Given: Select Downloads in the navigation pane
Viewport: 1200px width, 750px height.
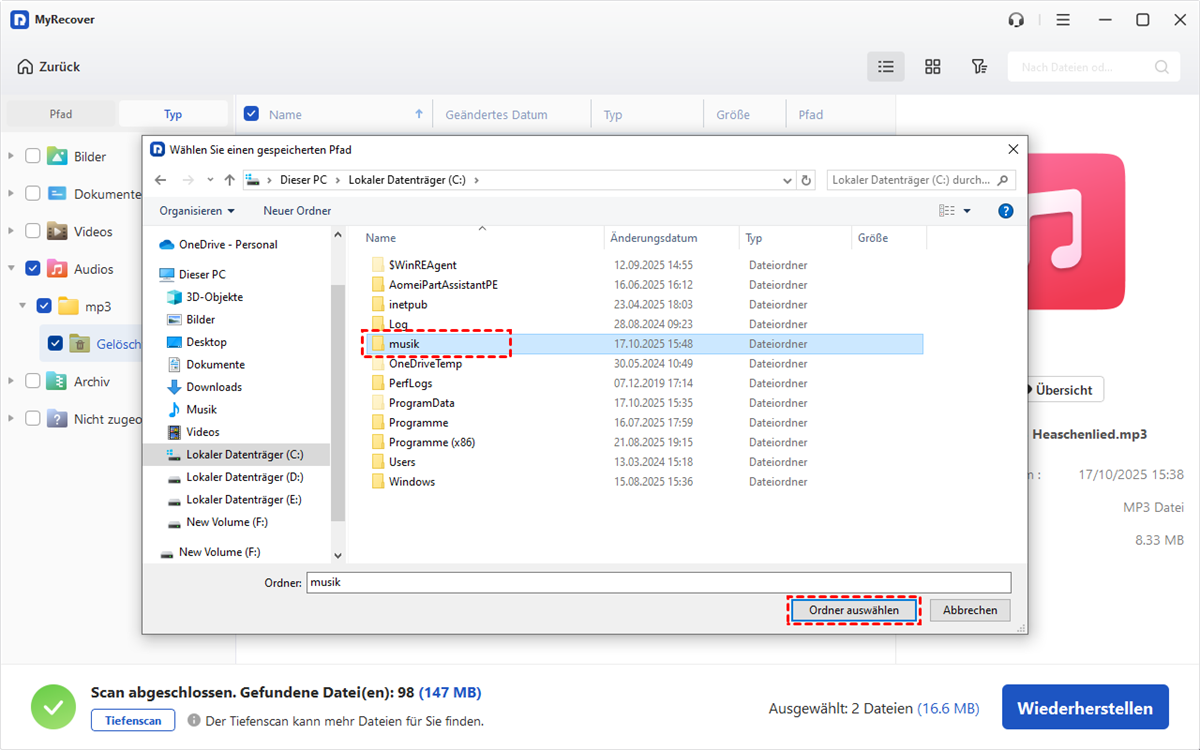Looking at the screenshot, I should pyautogui.click(x=213, y=387).
